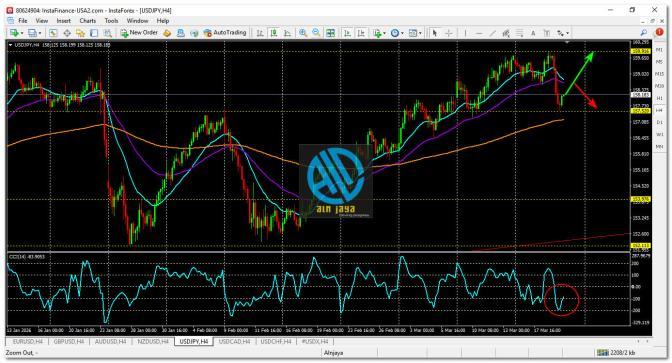
Task: Select the Crosshair tool
Action: [x=449, y=33]
